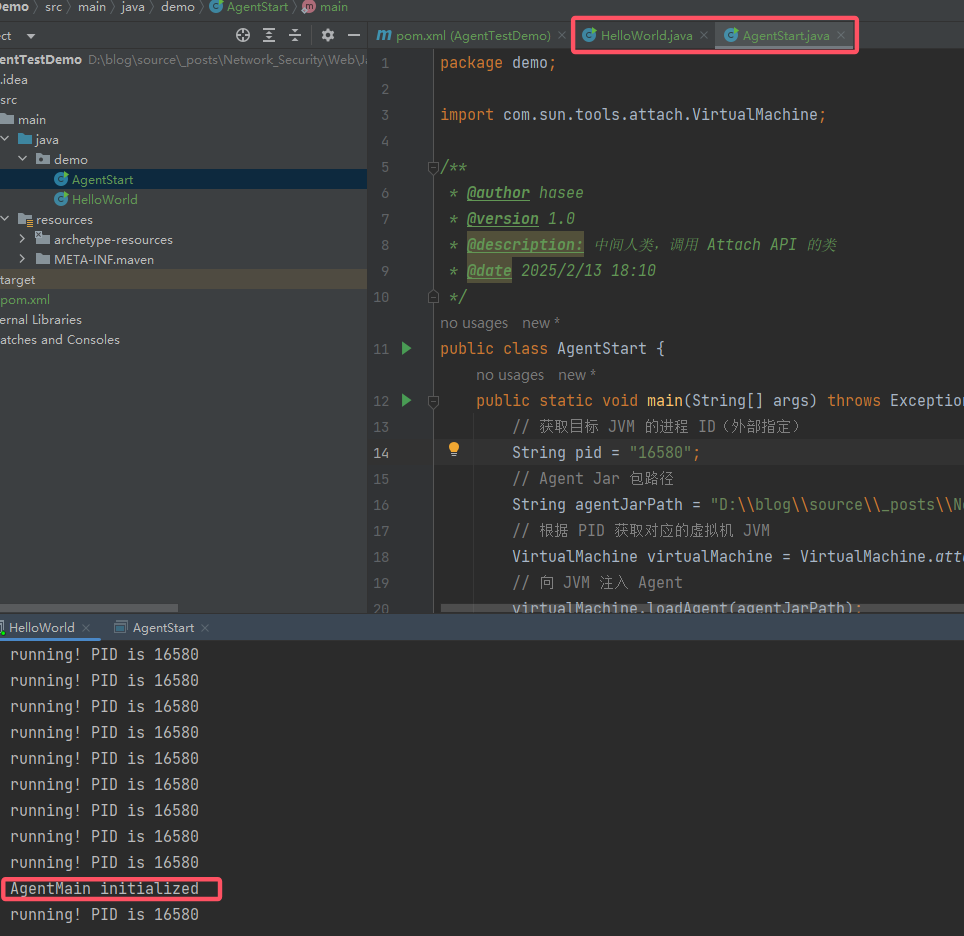Open the project view gear settings
The height and width of the screenshot is (936, 964).
tap(328, 35)
